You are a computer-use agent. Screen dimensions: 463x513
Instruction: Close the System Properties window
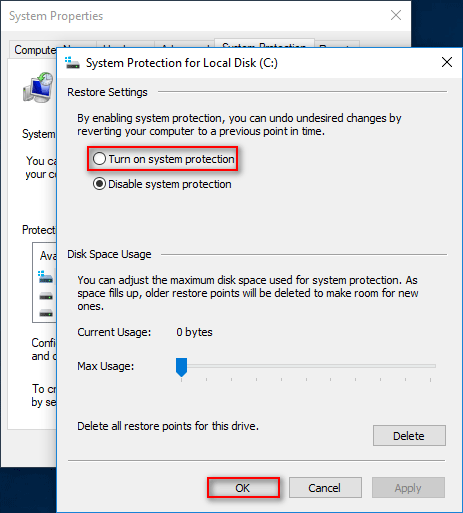(x=396, y=15)
